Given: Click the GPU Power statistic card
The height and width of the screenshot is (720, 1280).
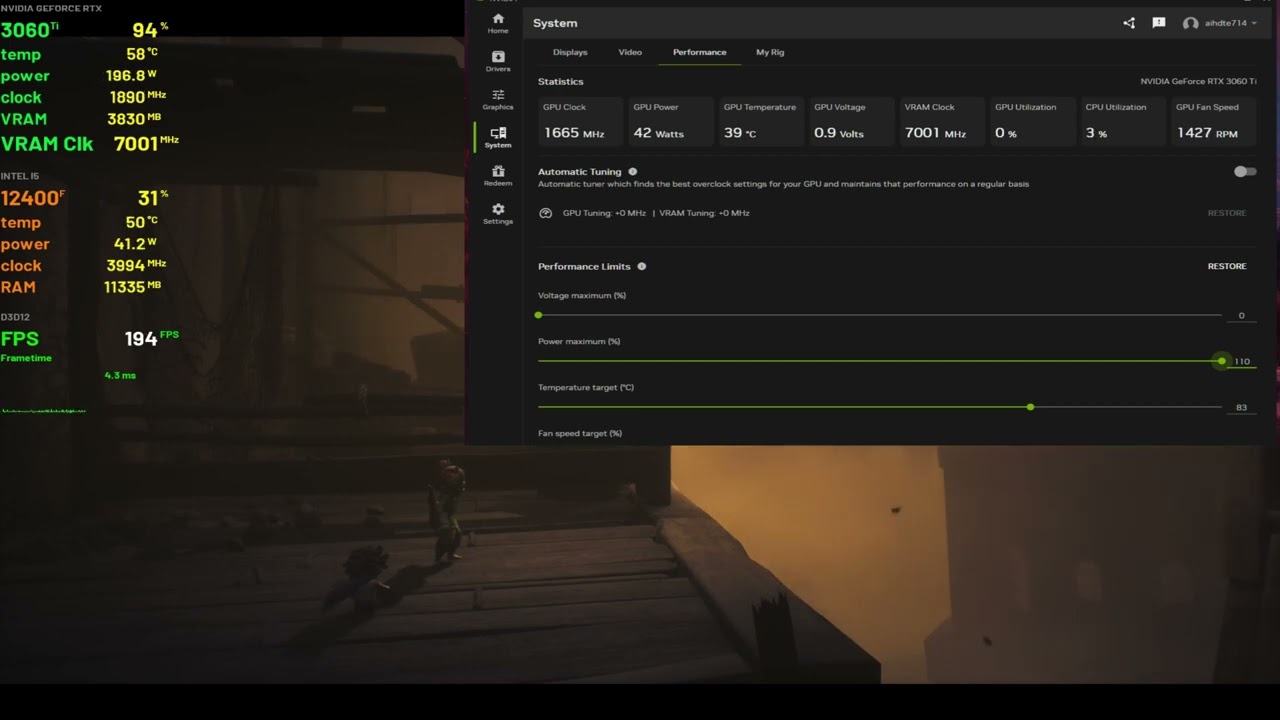Looking at the screenshot, I should tap(670, 121).
